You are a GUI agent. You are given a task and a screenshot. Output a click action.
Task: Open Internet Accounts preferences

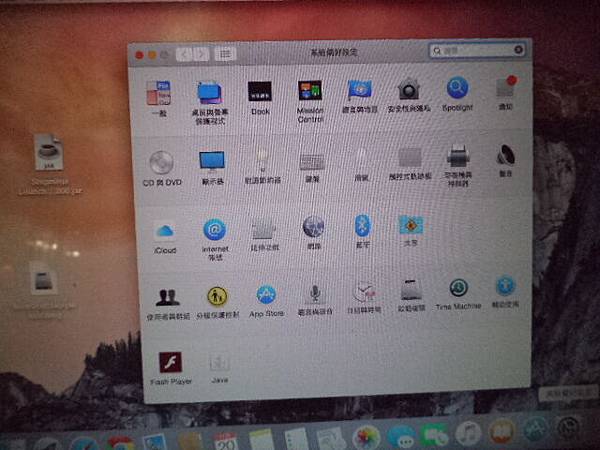pyautogui.click(x=214, y=230)
